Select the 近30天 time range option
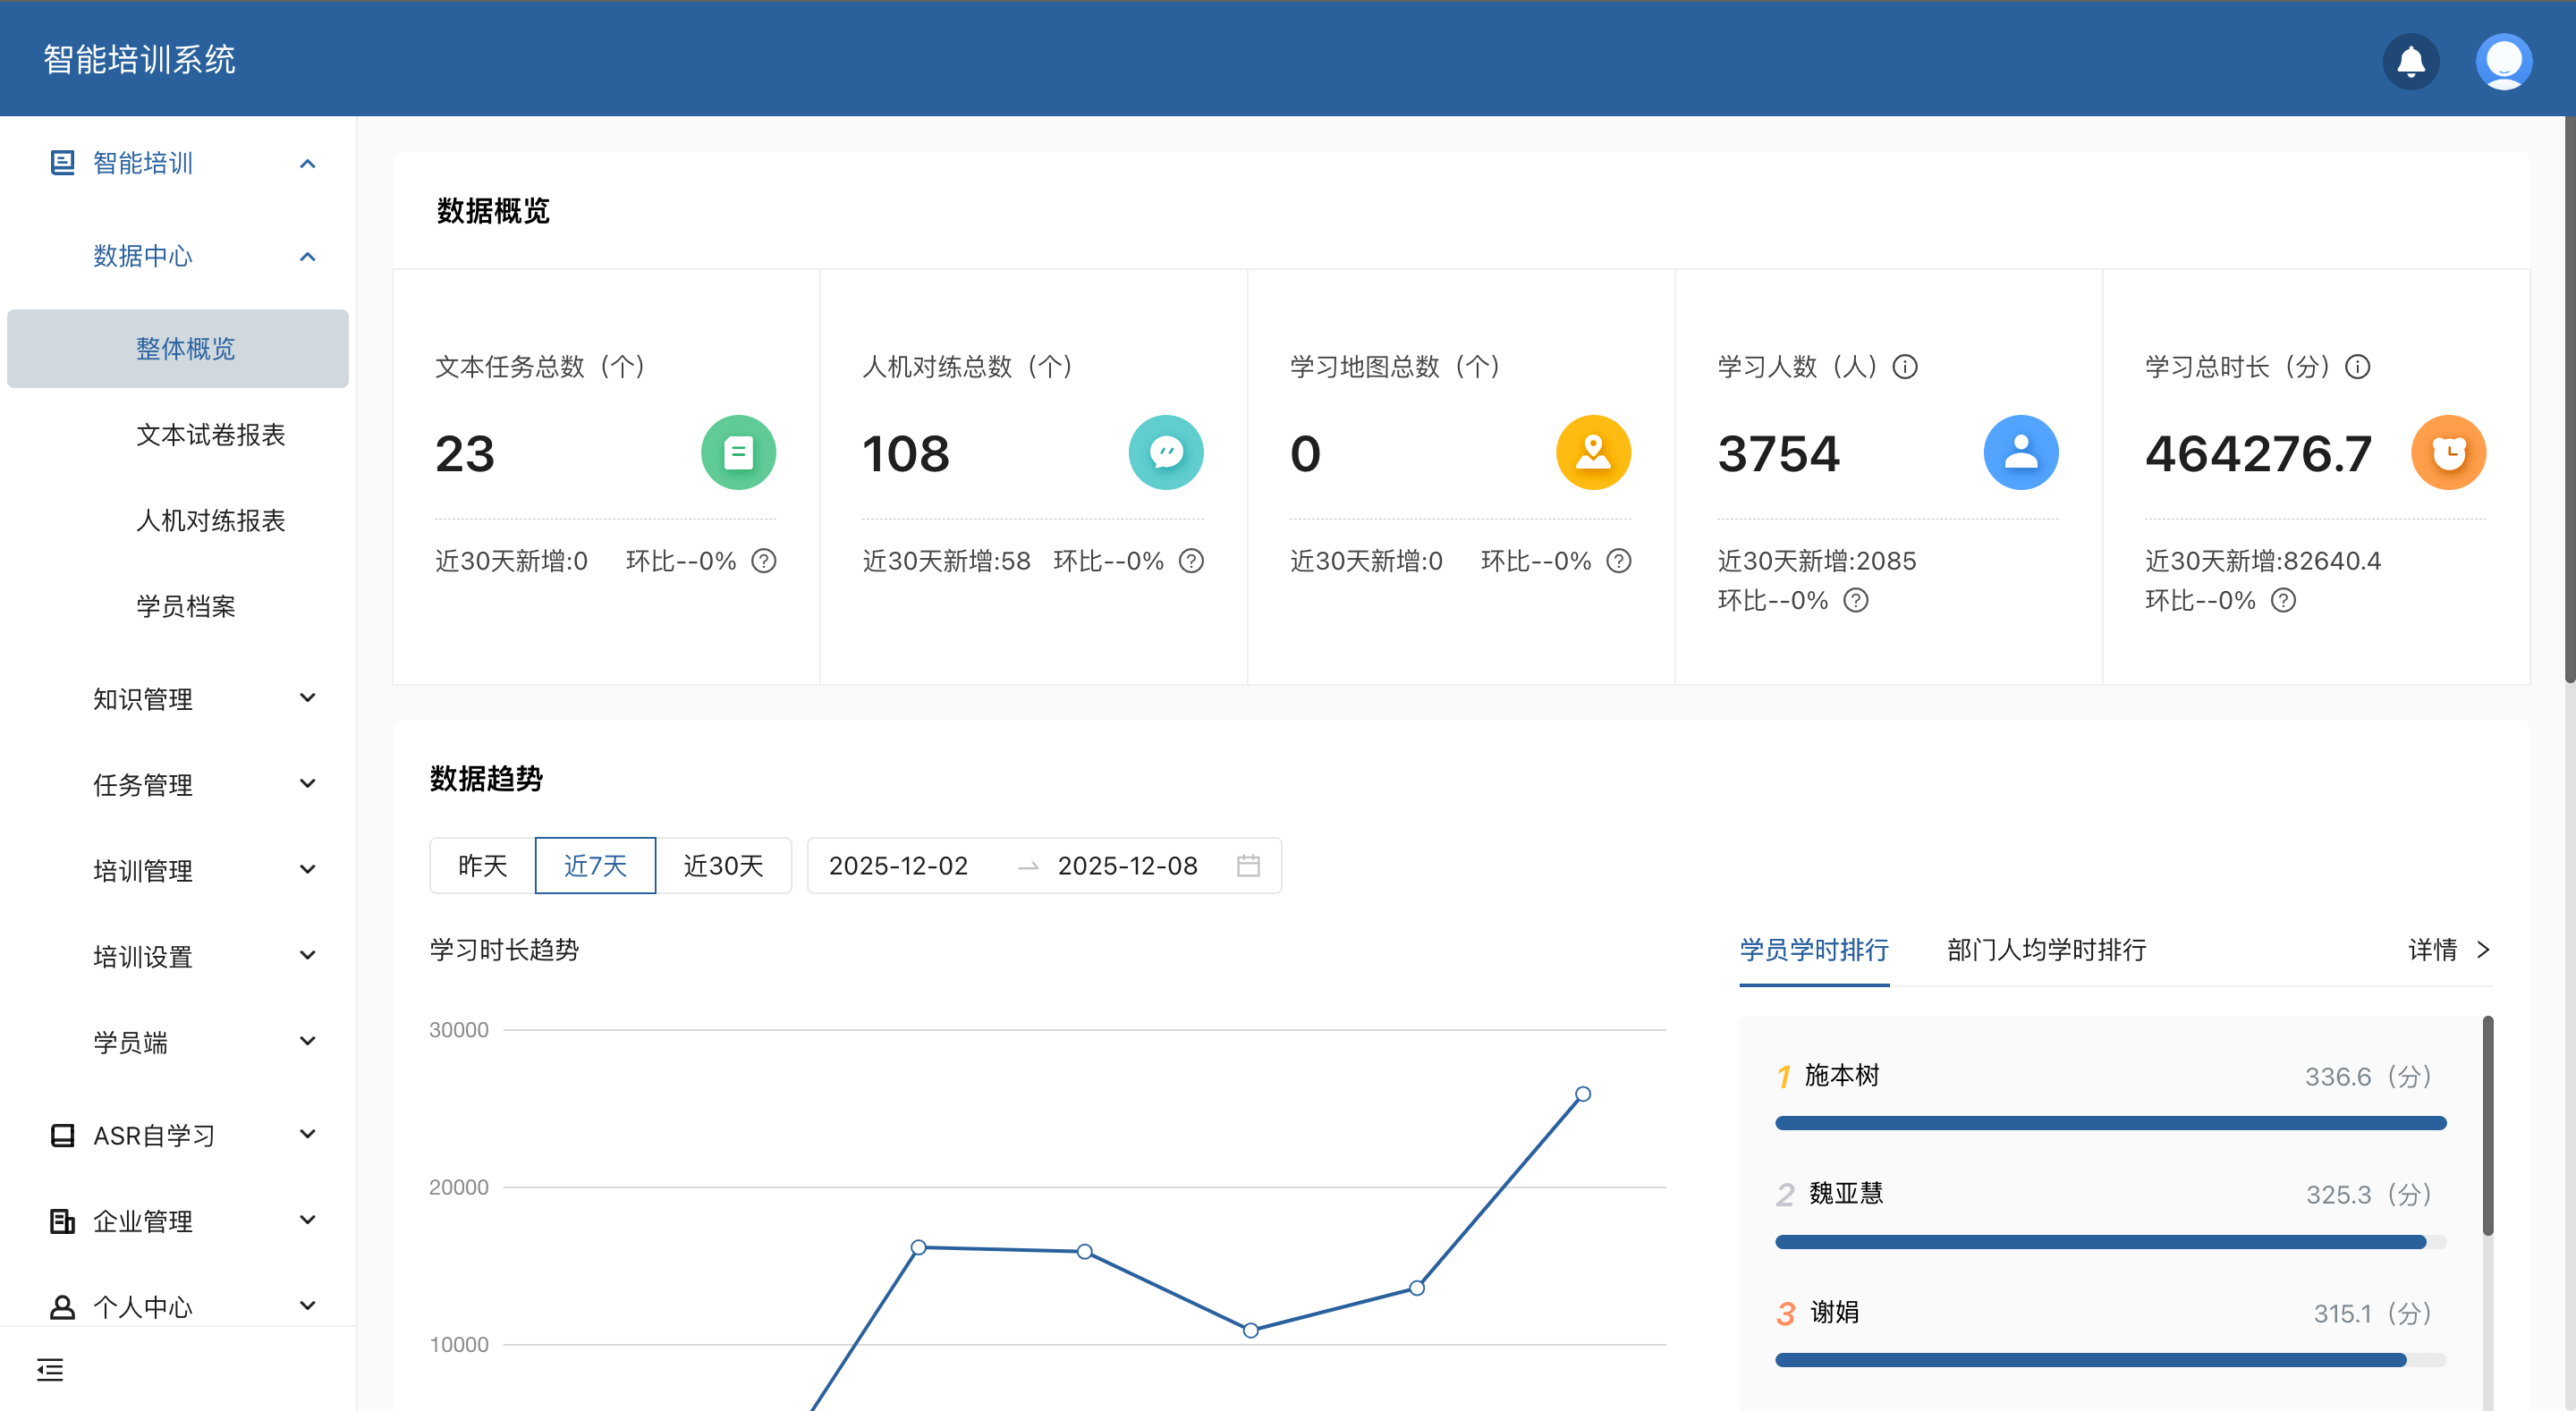The width and height of the screenshot is (2576, 1411). (723, 865)
